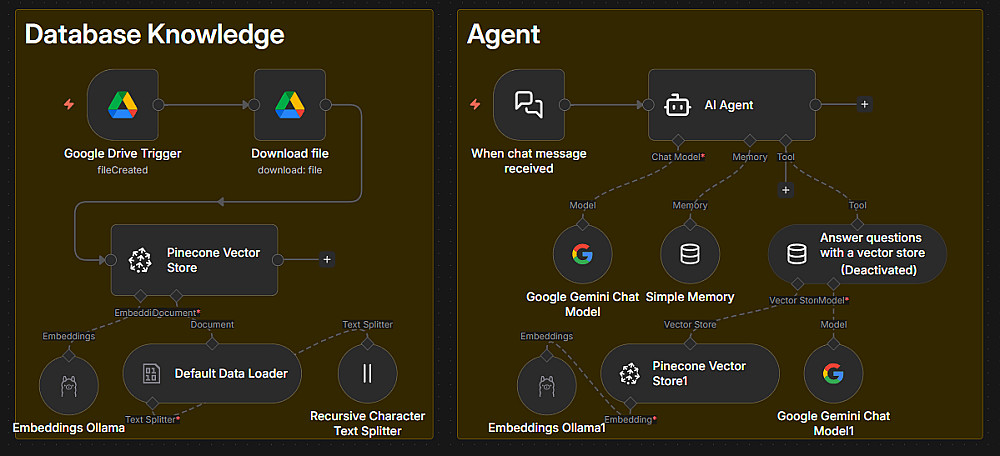The image size is (1000, 456).
Task: Click chat message trigger output connector
Action: pyautogui.click(x=564, y=105)
